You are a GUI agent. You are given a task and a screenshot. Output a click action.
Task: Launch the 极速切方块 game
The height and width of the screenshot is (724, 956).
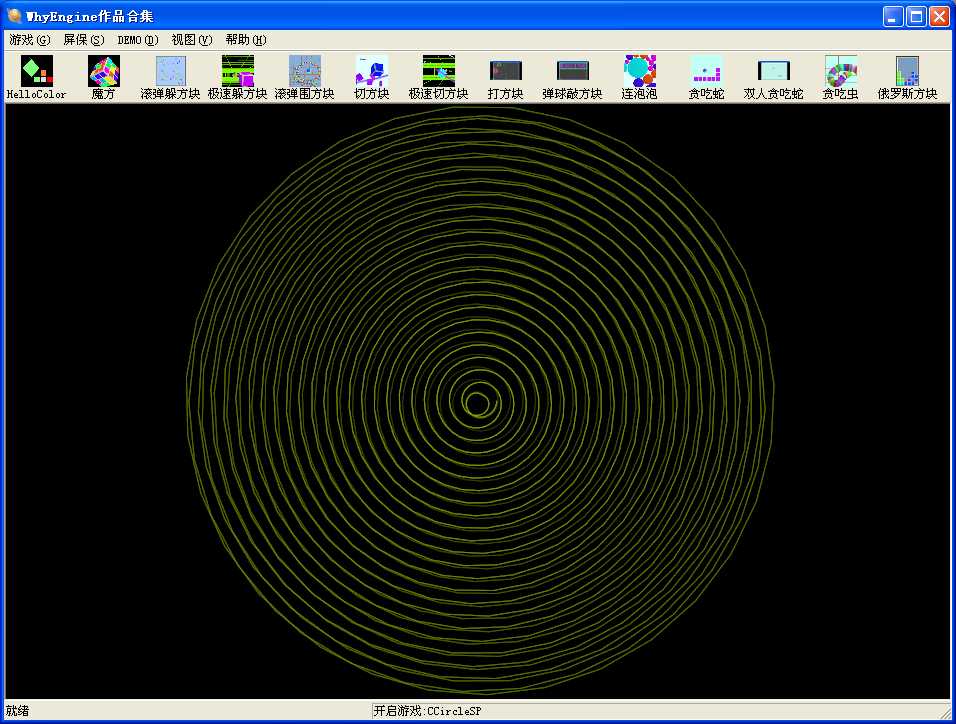tap(439, 72)
